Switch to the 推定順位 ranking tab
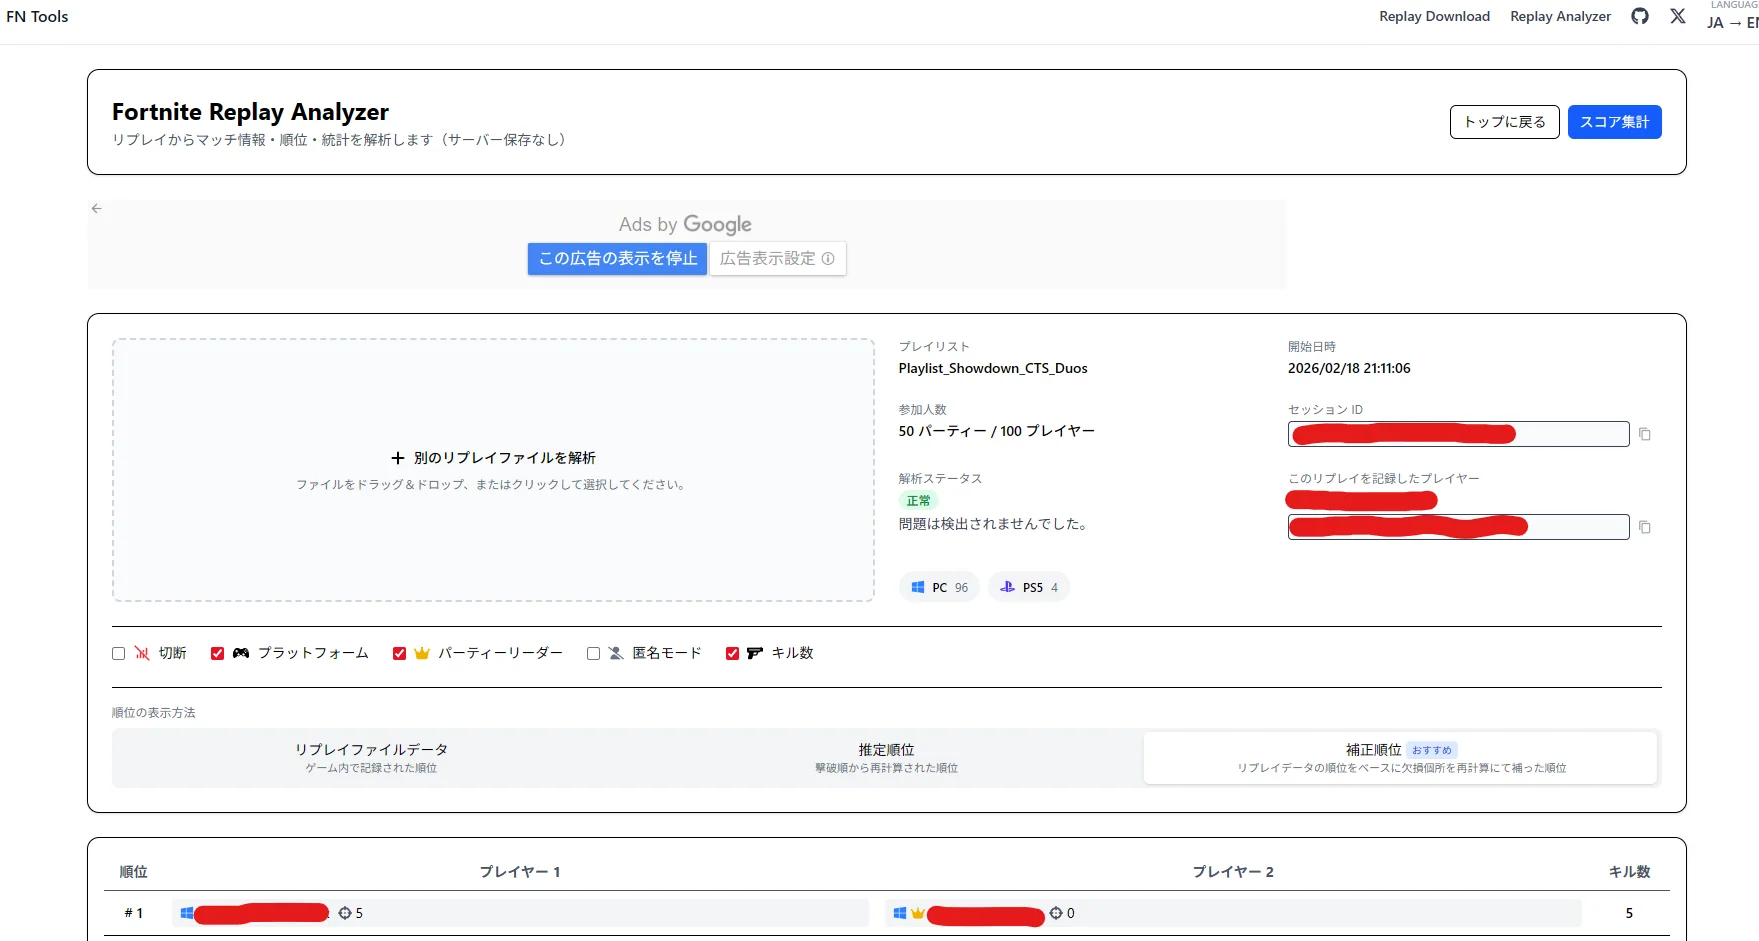The image size is (1759, 941). (886, 758)
